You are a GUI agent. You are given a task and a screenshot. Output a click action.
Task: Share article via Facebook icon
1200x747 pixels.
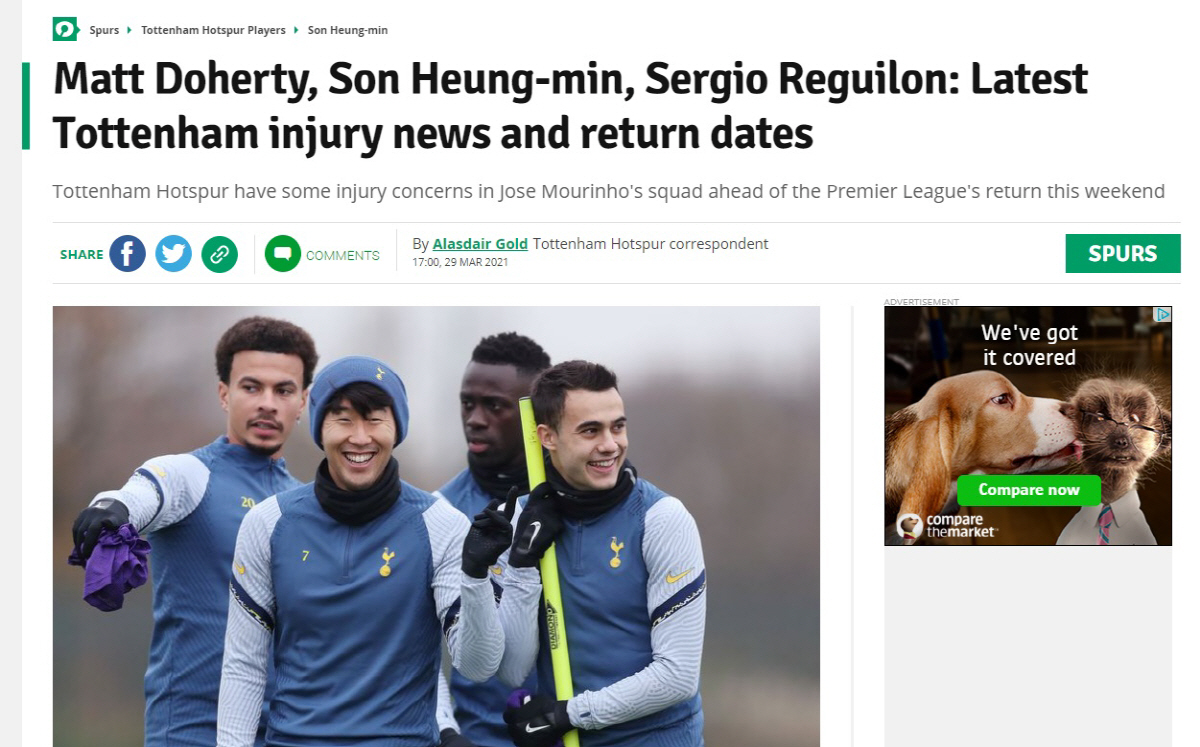click(128, 254)
